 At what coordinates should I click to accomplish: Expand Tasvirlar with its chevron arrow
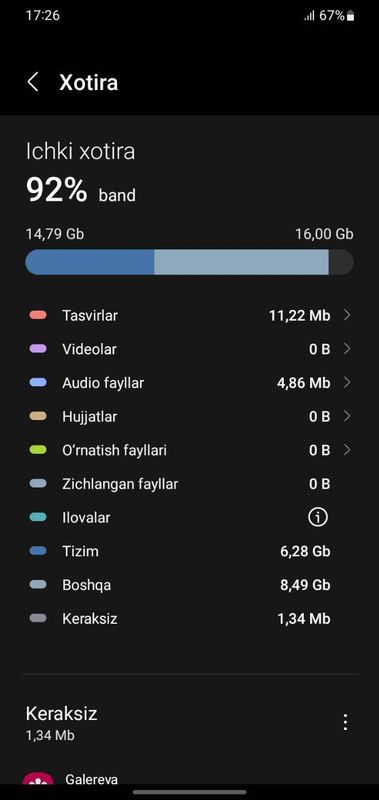347,315
